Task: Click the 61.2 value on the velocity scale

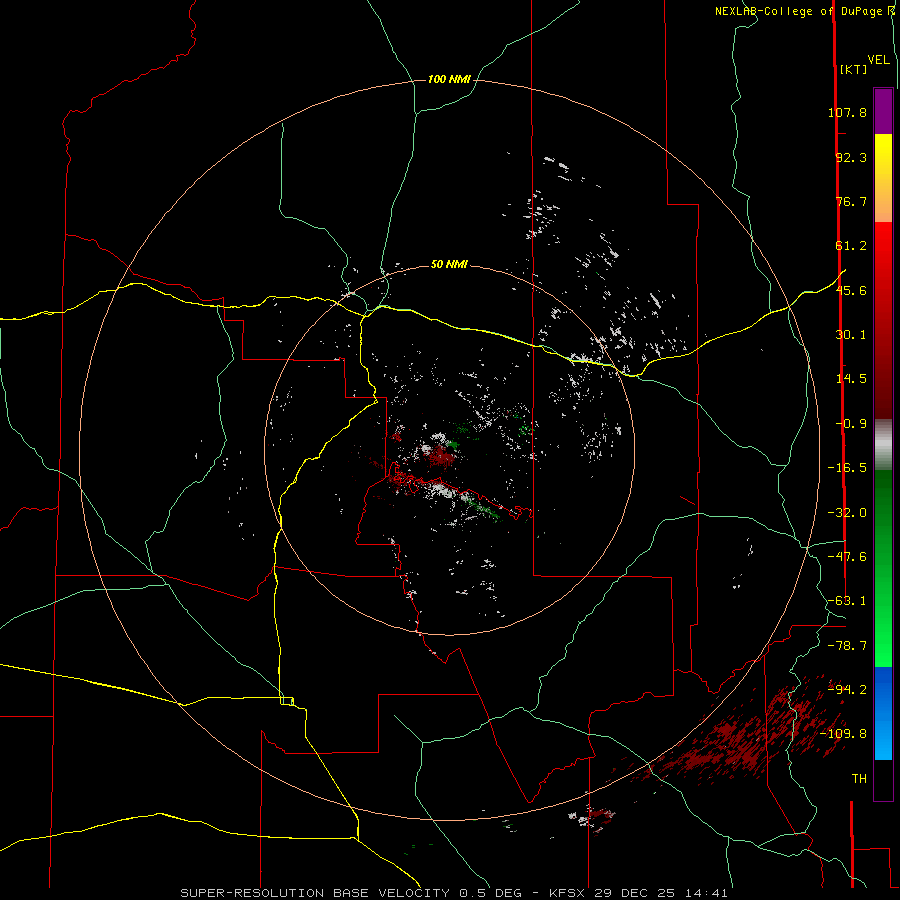Action: 851,246
